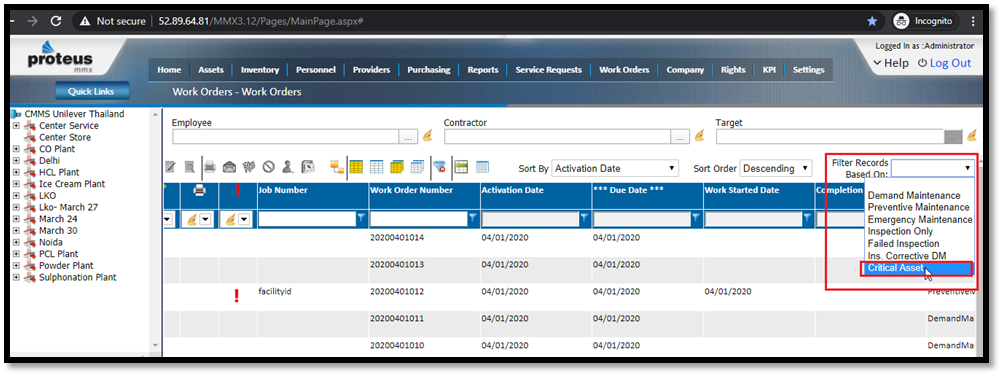Screen dimensions: 1002x376
Task: Click the Activation Date filter funnel
Action: click(x=584, y=219)
